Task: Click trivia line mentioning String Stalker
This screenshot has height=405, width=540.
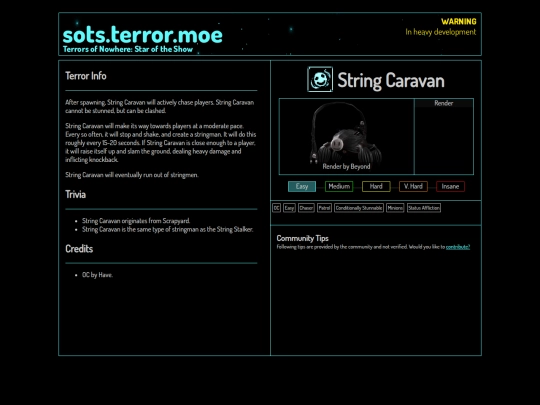Action: click(168, 229)
